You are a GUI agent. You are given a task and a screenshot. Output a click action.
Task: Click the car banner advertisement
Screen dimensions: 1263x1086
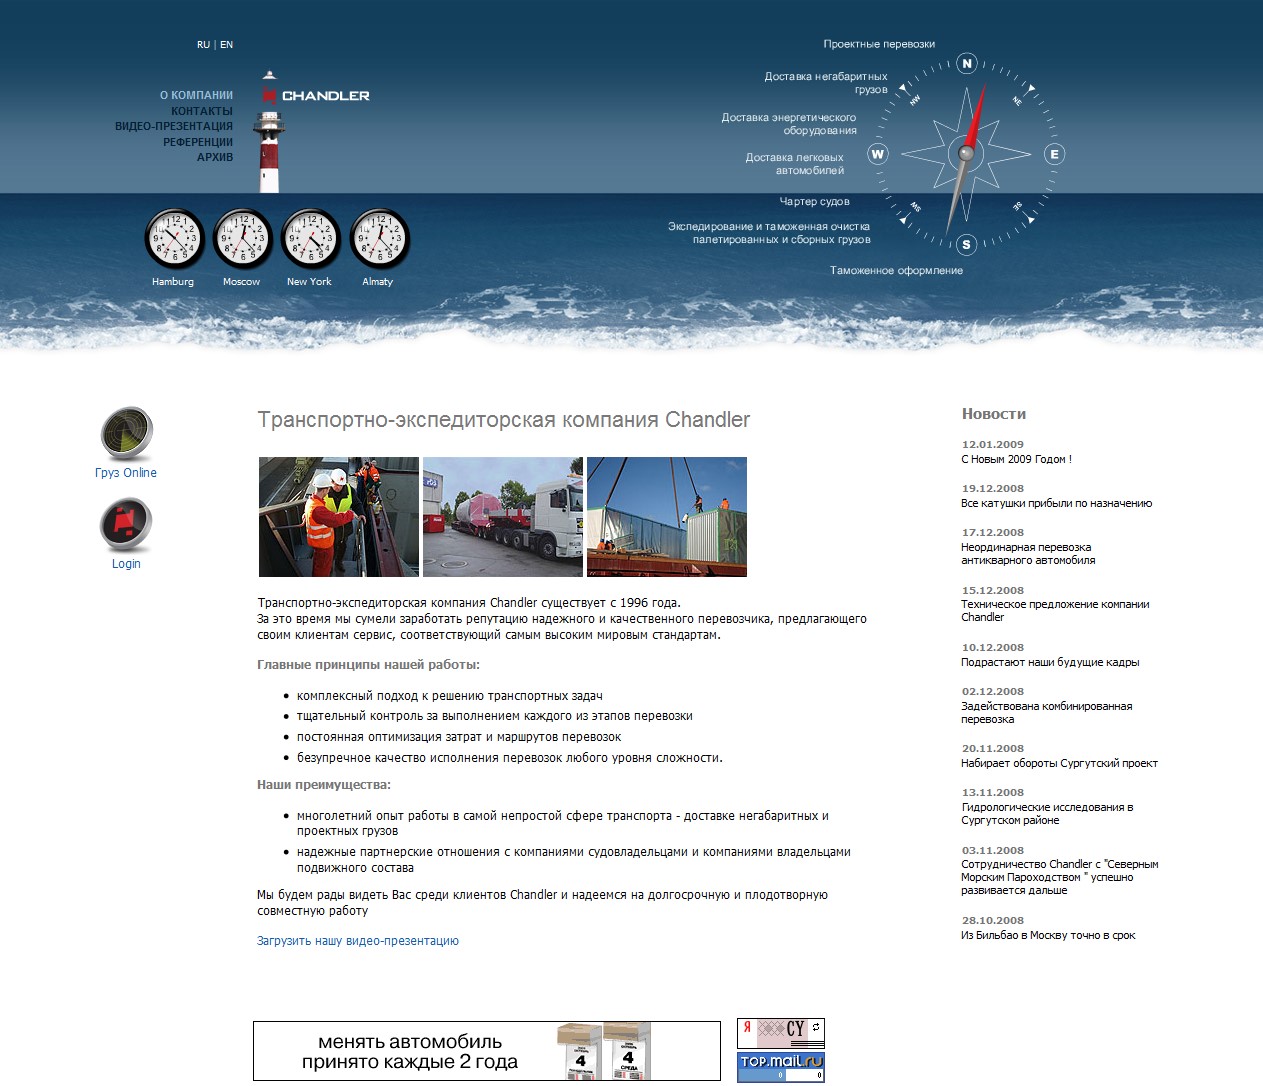(x=487, y=1051)
